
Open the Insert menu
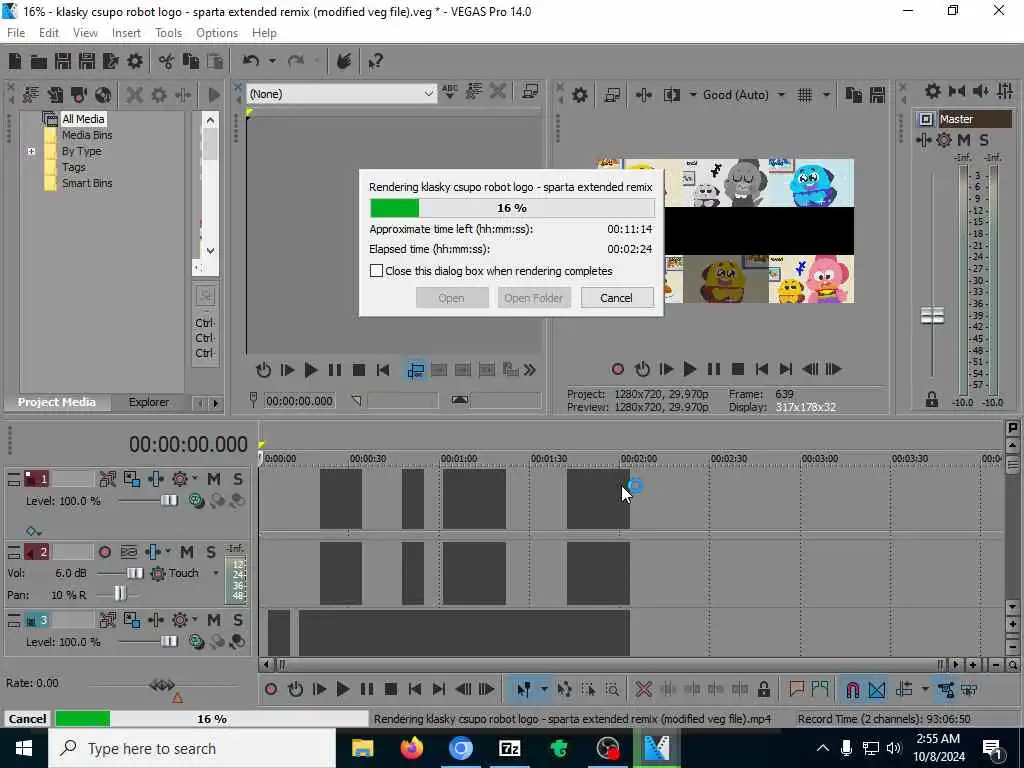[126, 33]
